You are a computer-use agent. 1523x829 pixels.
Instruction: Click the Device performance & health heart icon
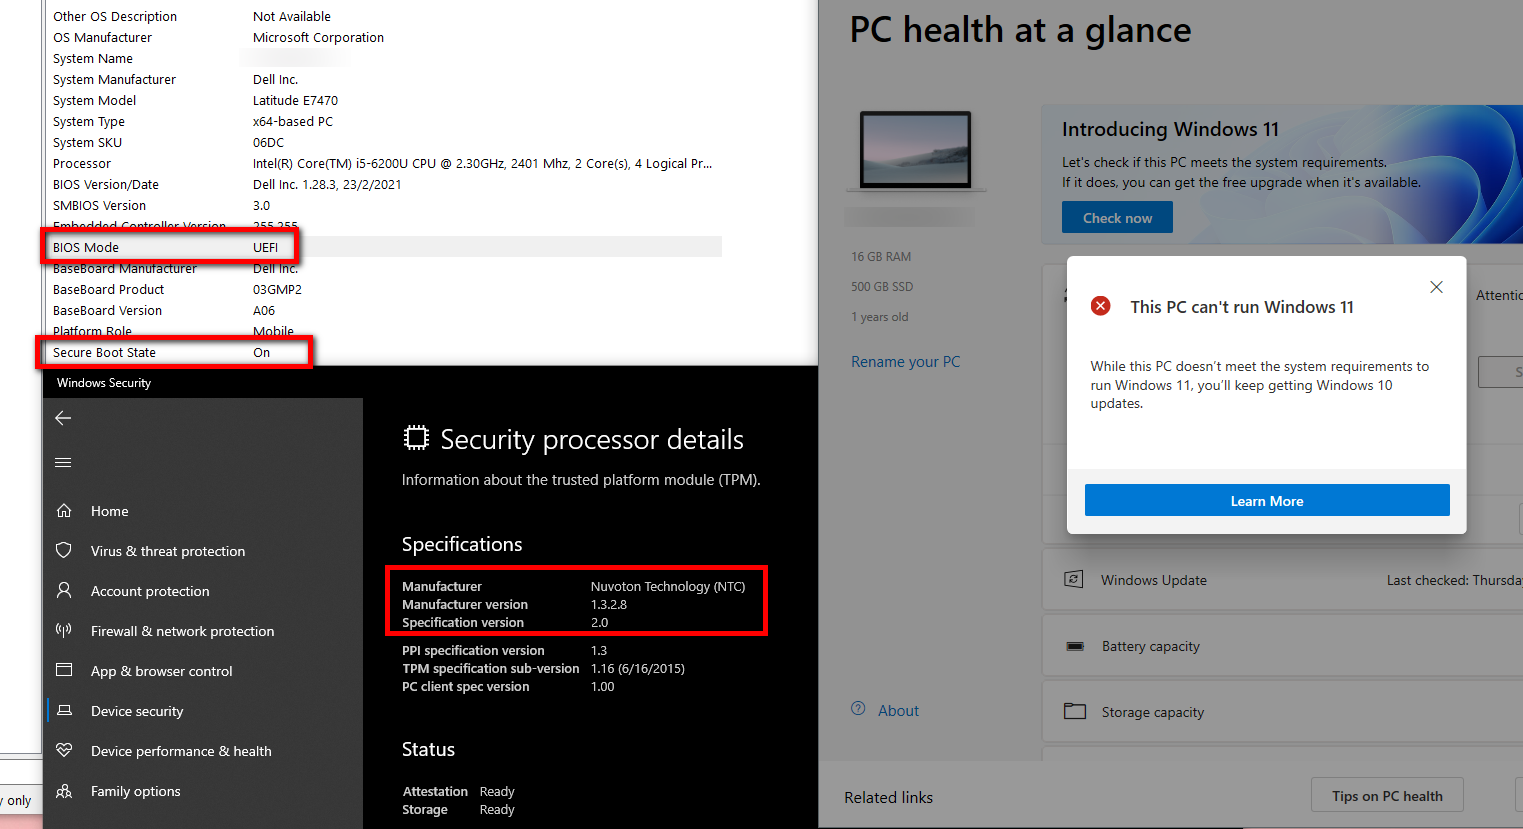point(64,750)
